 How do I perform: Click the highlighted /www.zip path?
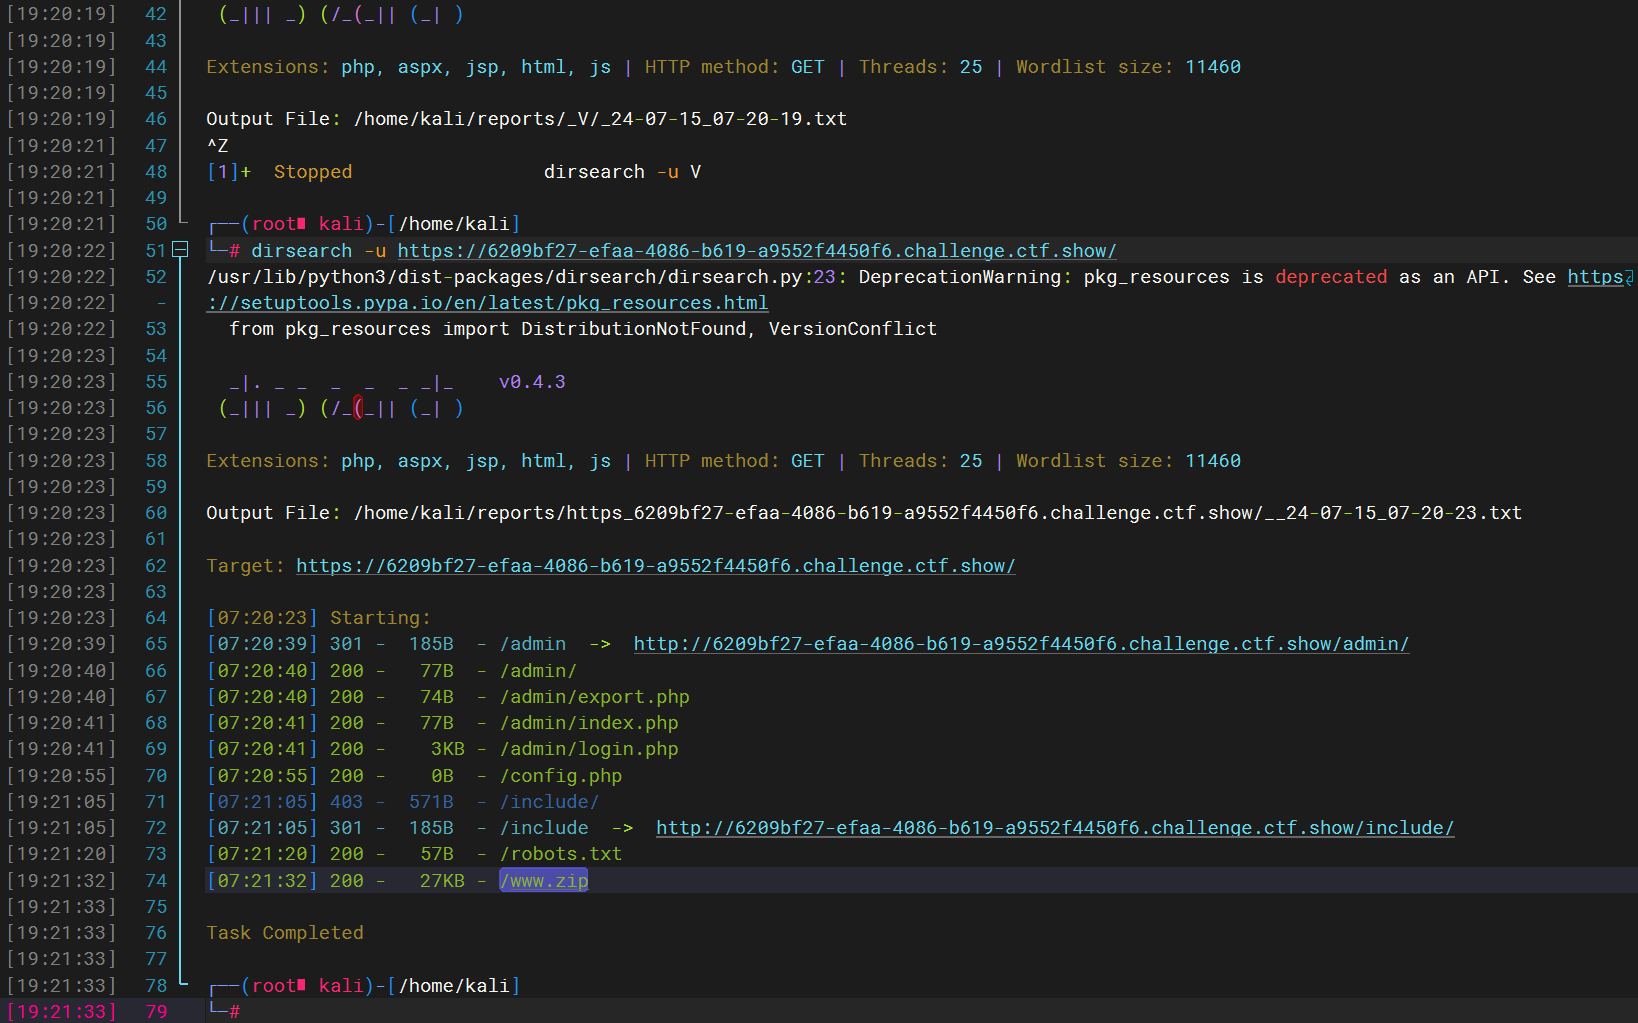[x=544, y=881]
